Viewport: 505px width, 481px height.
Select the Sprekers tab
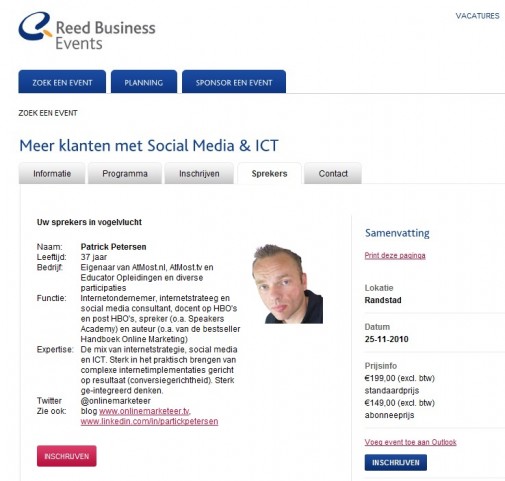pos(269,173)
